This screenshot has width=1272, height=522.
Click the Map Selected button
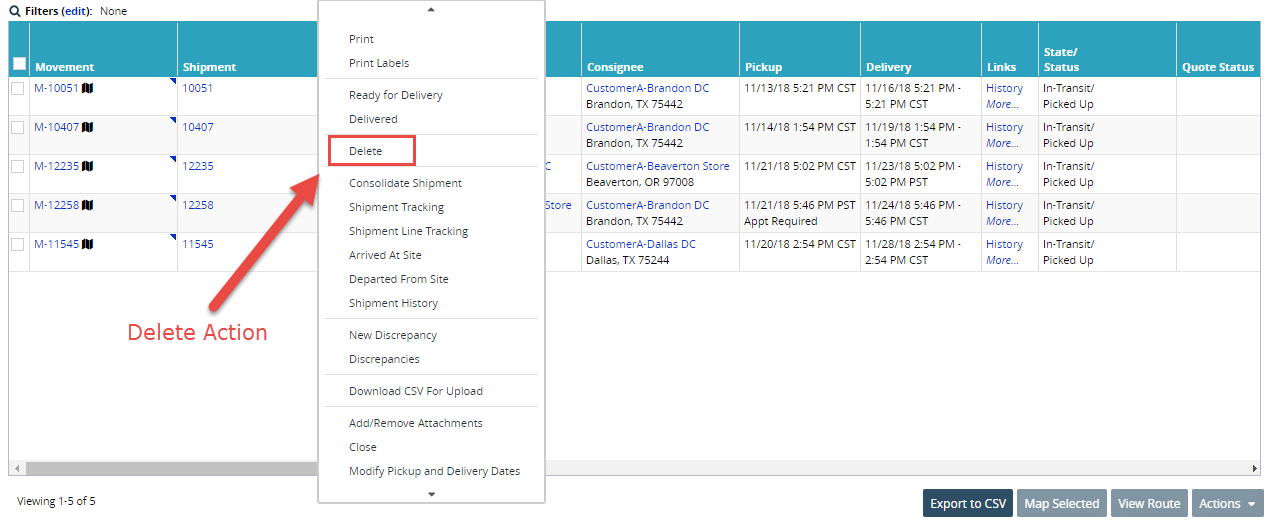(x=1062, y=503)
